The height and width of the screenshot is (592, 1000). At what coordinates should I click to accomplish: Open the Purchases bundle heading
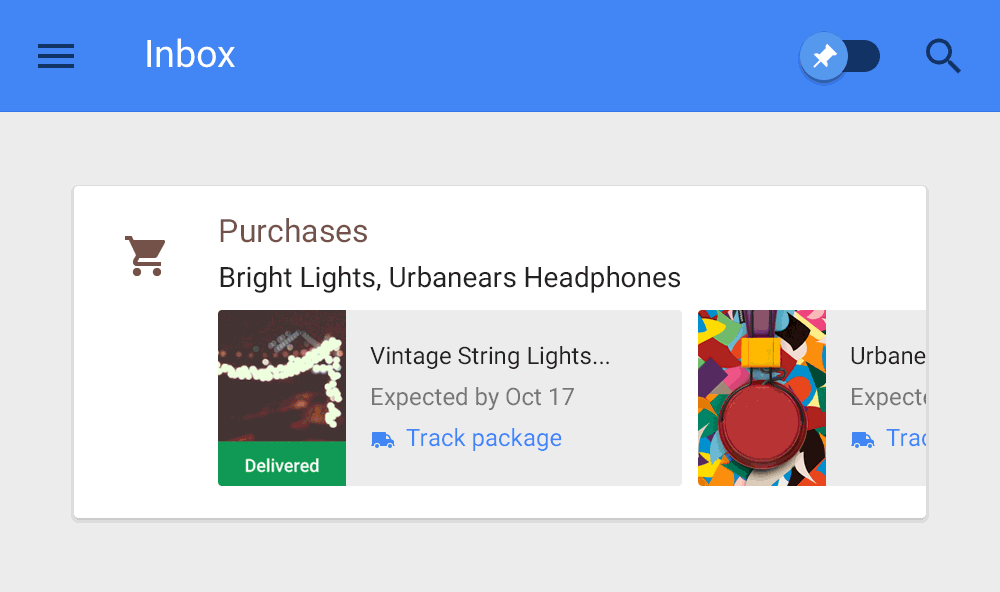293,232
